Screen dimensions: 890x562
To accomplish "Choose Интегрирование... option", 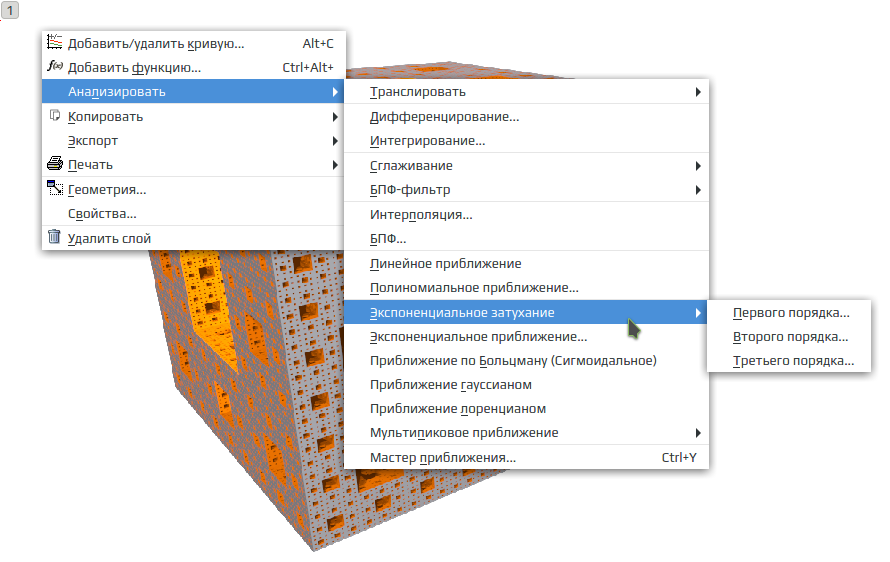I will tap(527, 140).
